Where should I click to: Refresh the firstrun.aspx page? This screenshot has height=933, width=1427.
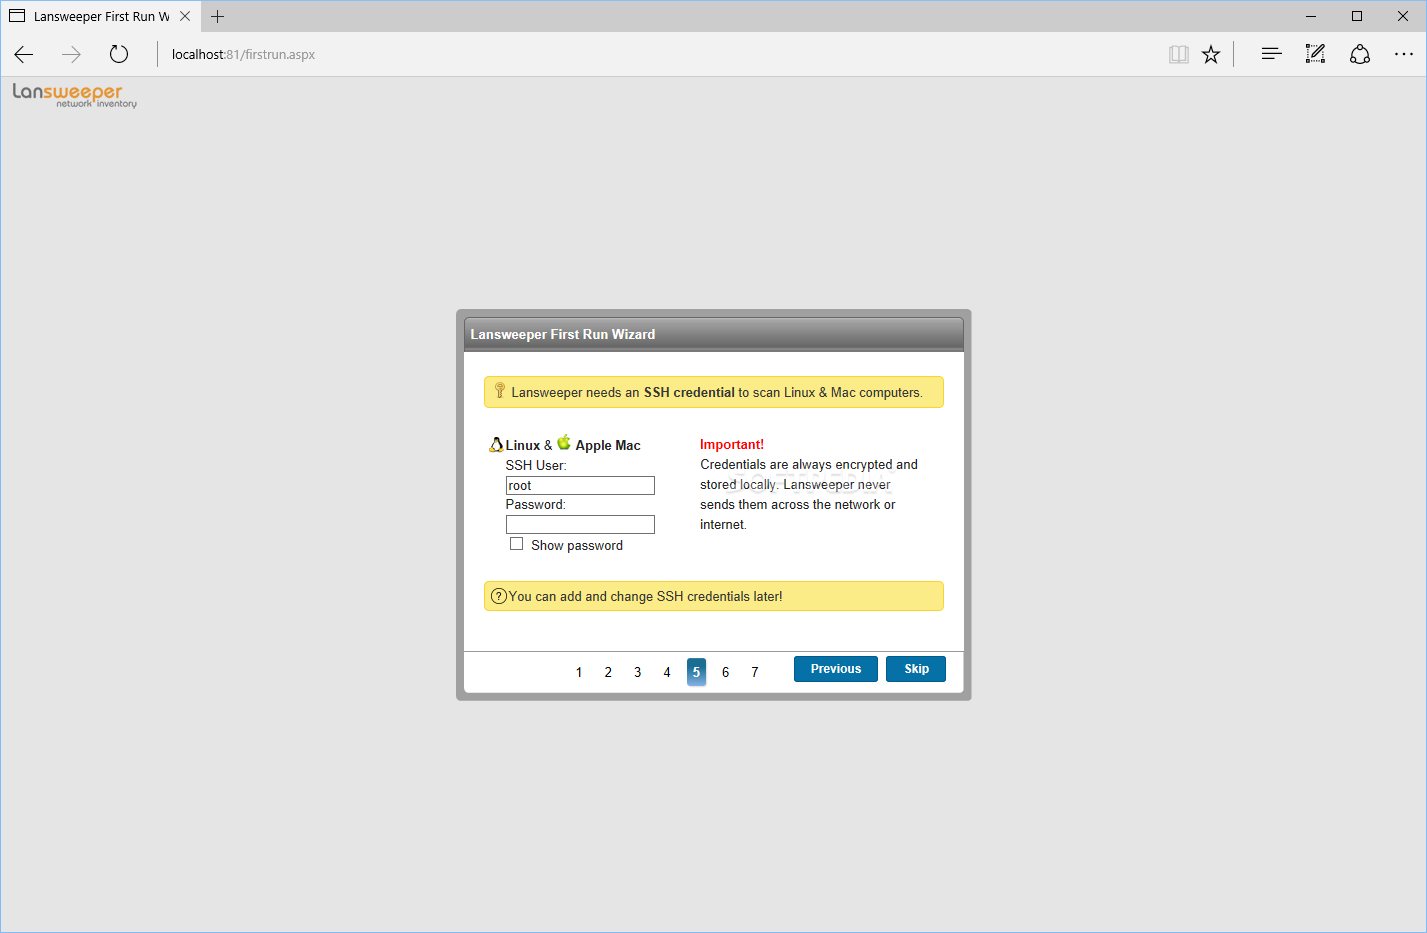119,54
